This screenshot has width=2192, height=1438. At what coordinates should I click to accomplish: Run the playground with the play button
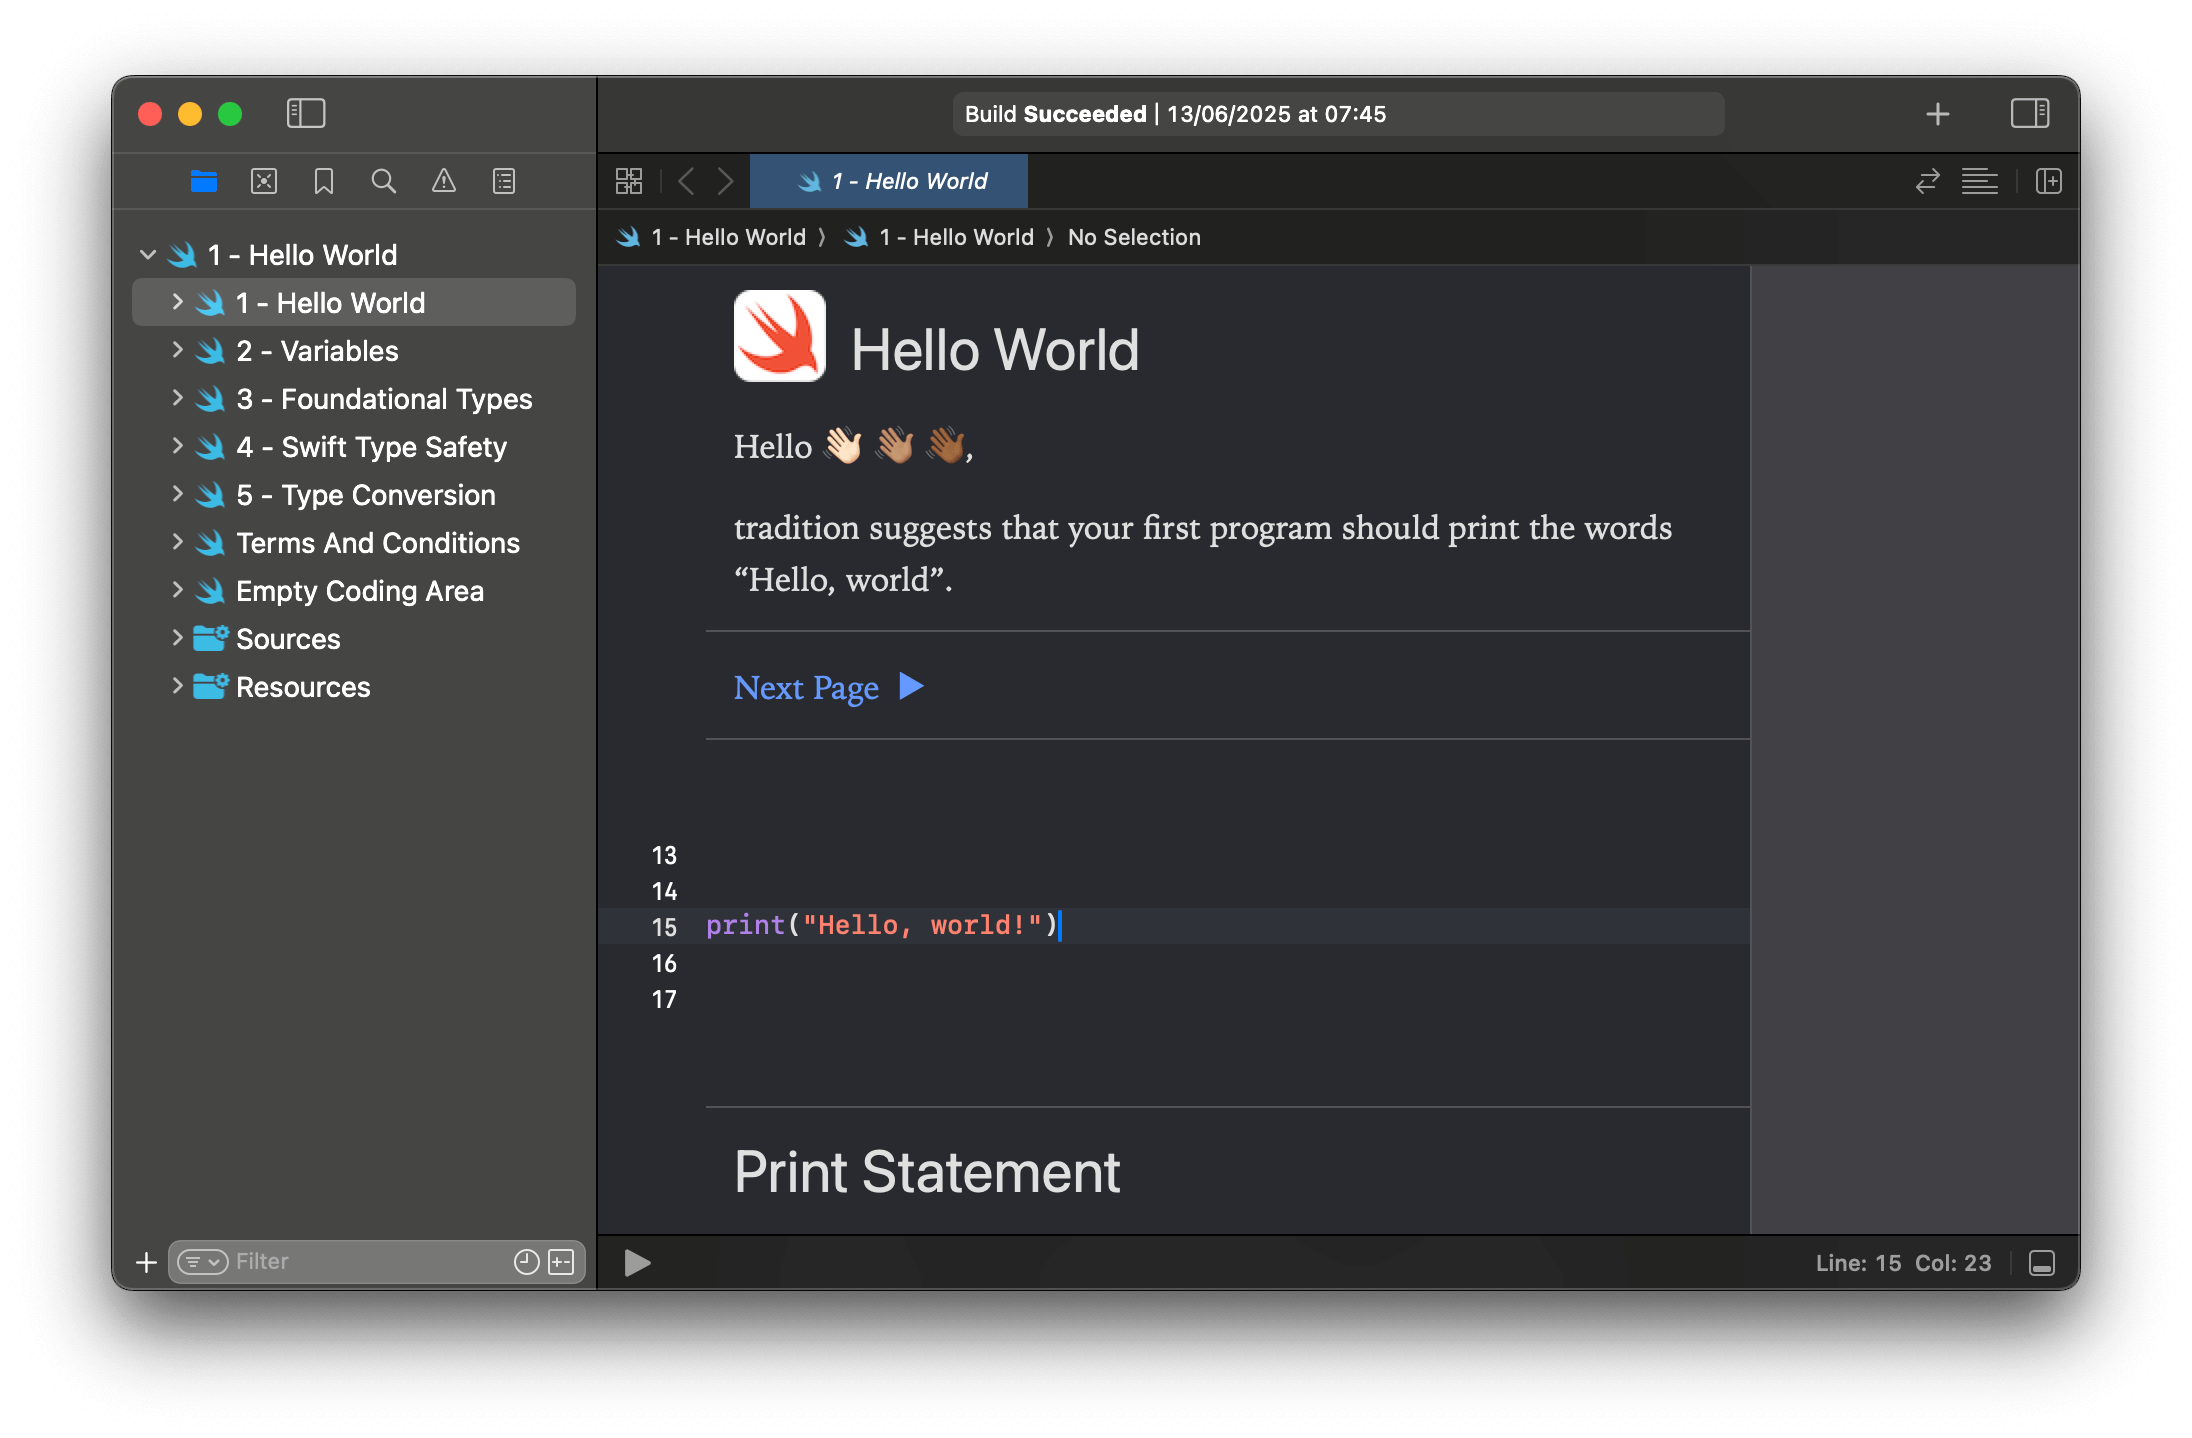coord(635,1263)
